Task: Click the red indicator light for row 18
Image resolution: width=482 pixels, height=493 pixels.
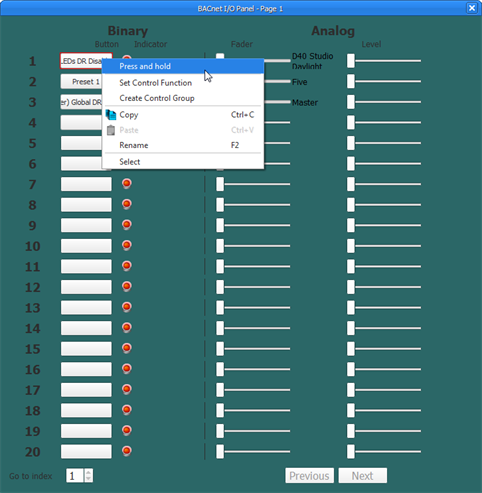Action: click(127, 410)
